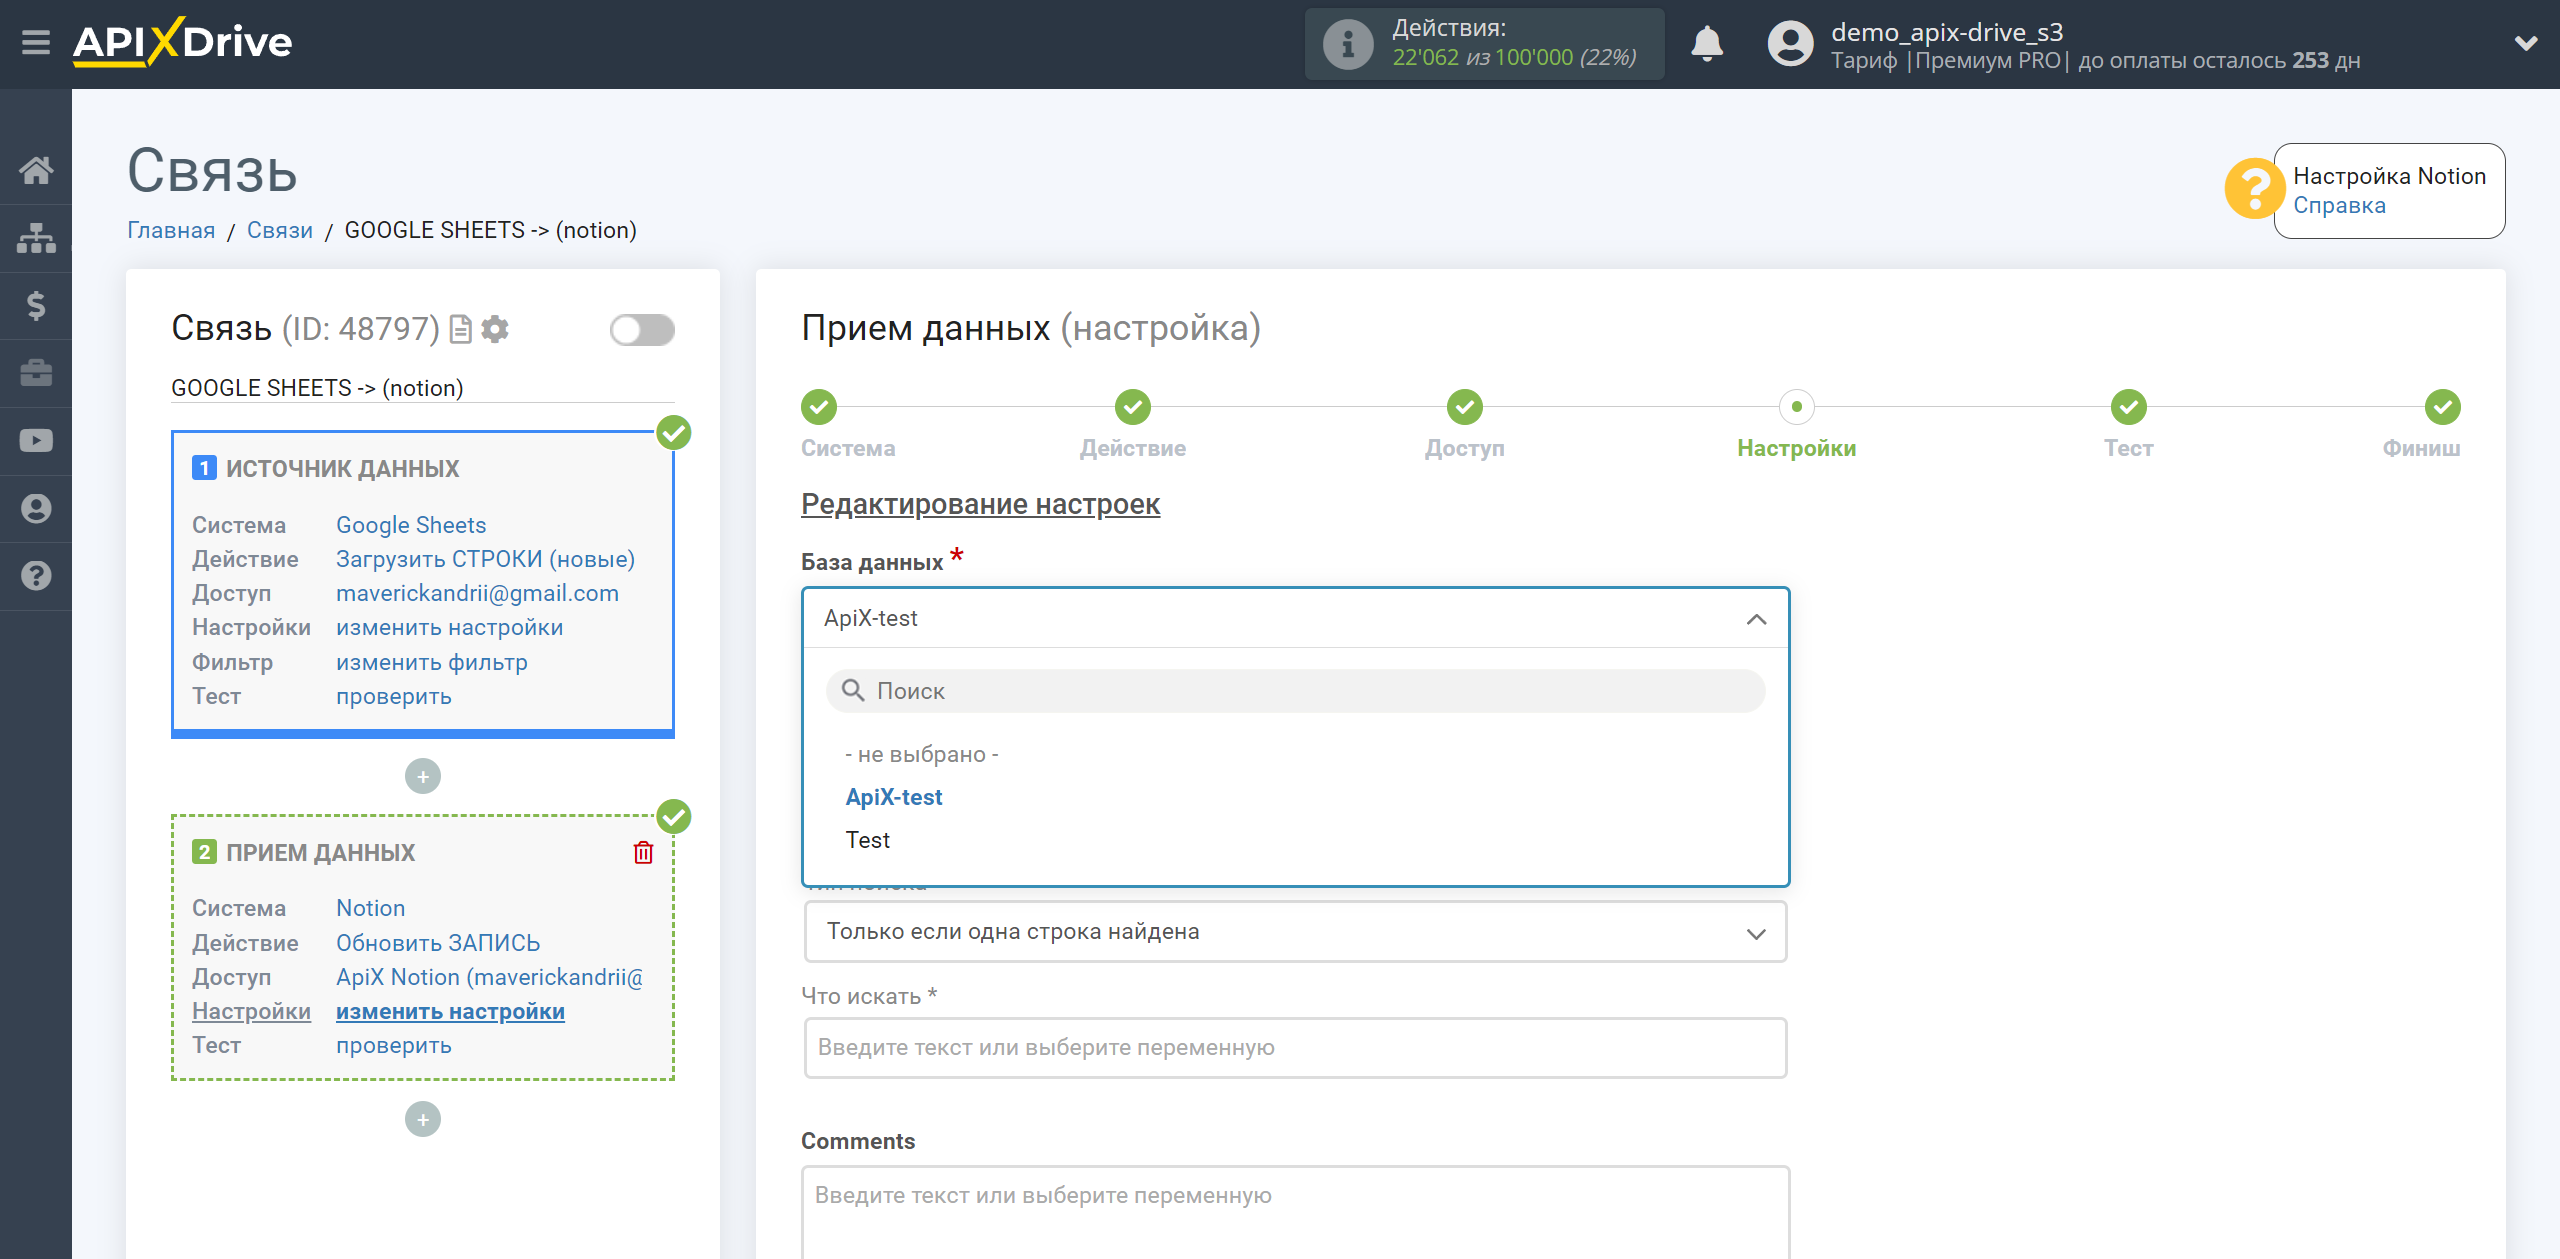Open Загрузить СТРОКИ (новые) action link
Screen dimensions: 2560x1259
pos(485,559)
